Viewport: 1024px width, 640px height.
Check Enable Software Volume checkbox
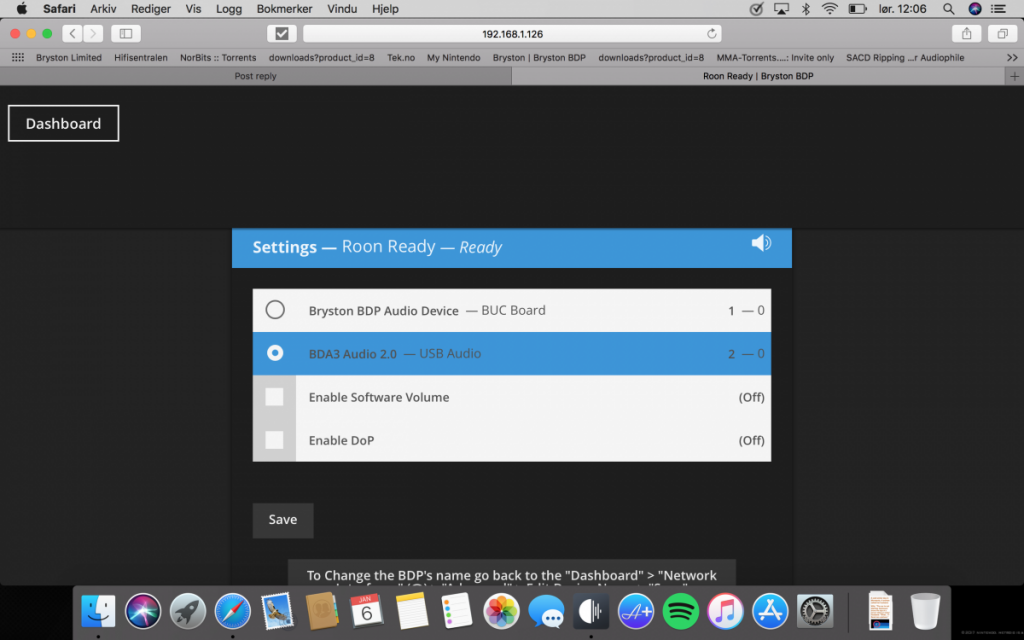274,396
